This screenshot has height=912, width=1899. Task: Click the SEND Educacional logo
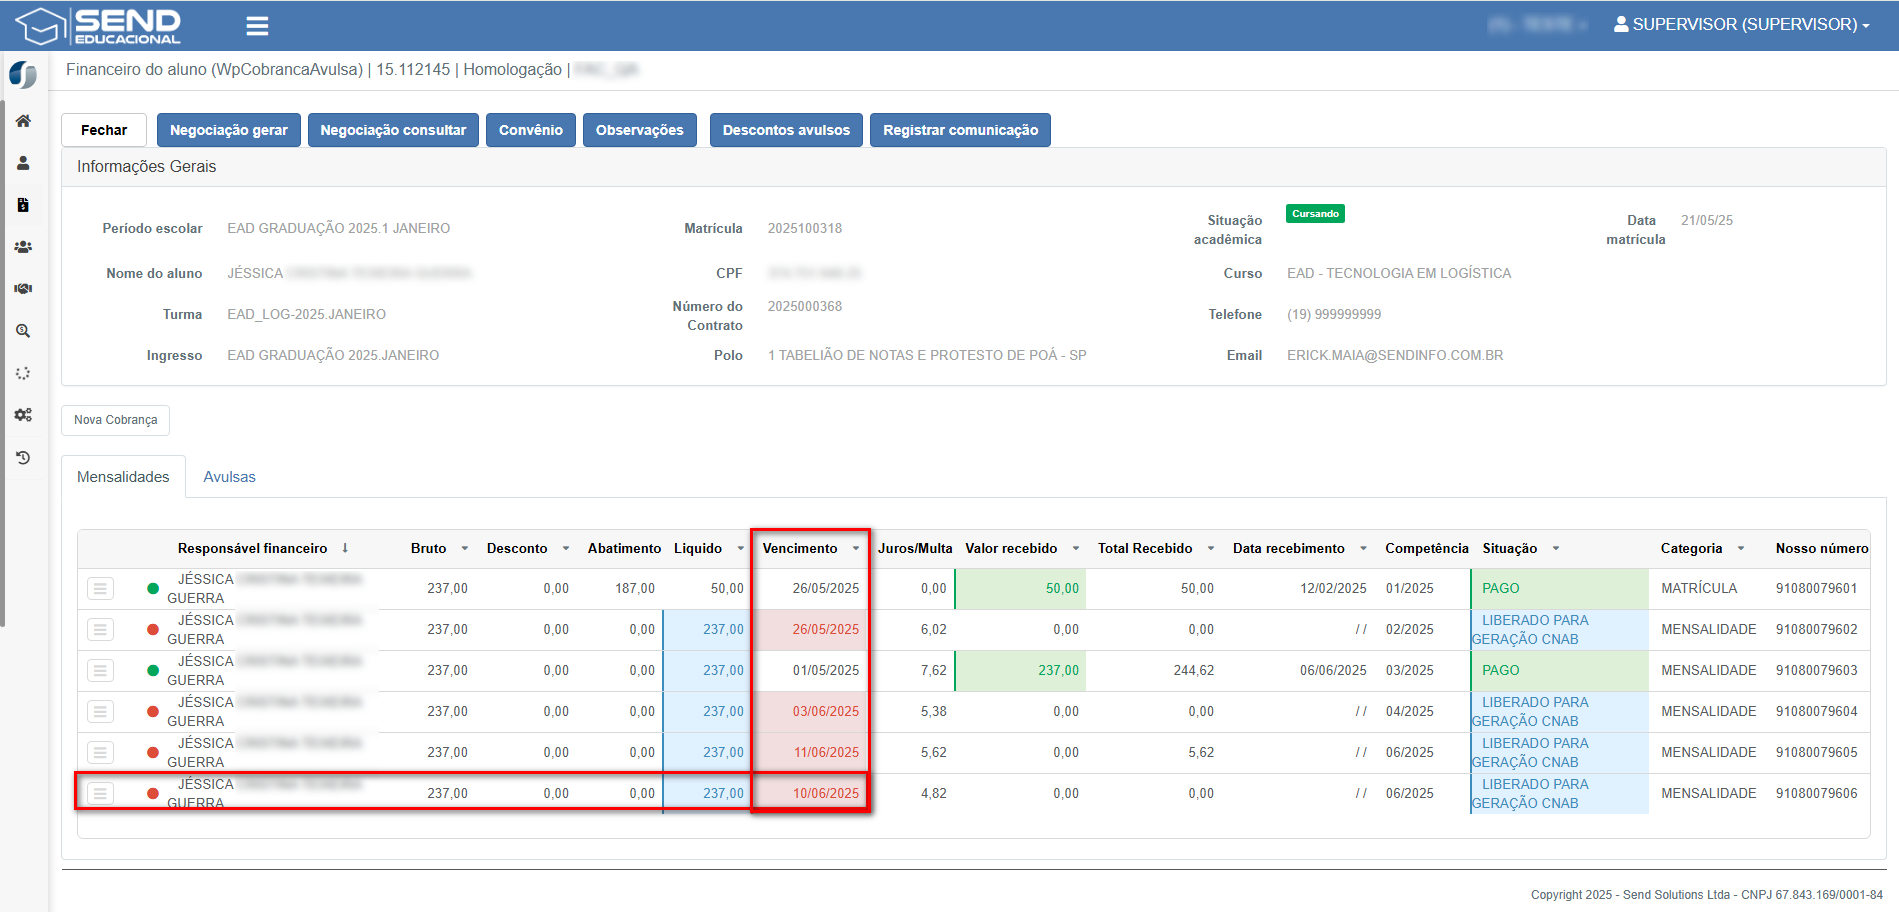(x=99, y=26)
